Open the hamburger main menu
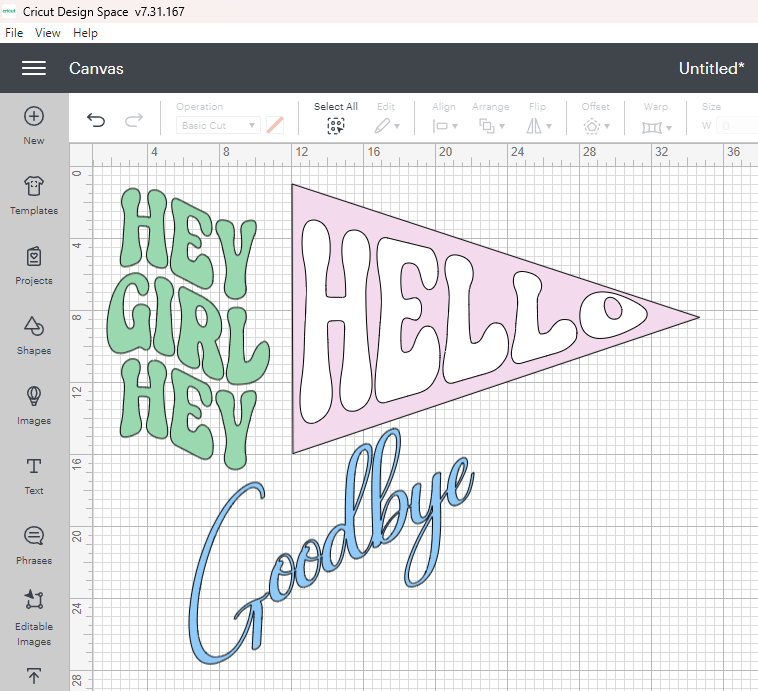This screenshot has height=691, width=758. click(x=34, y=68)
